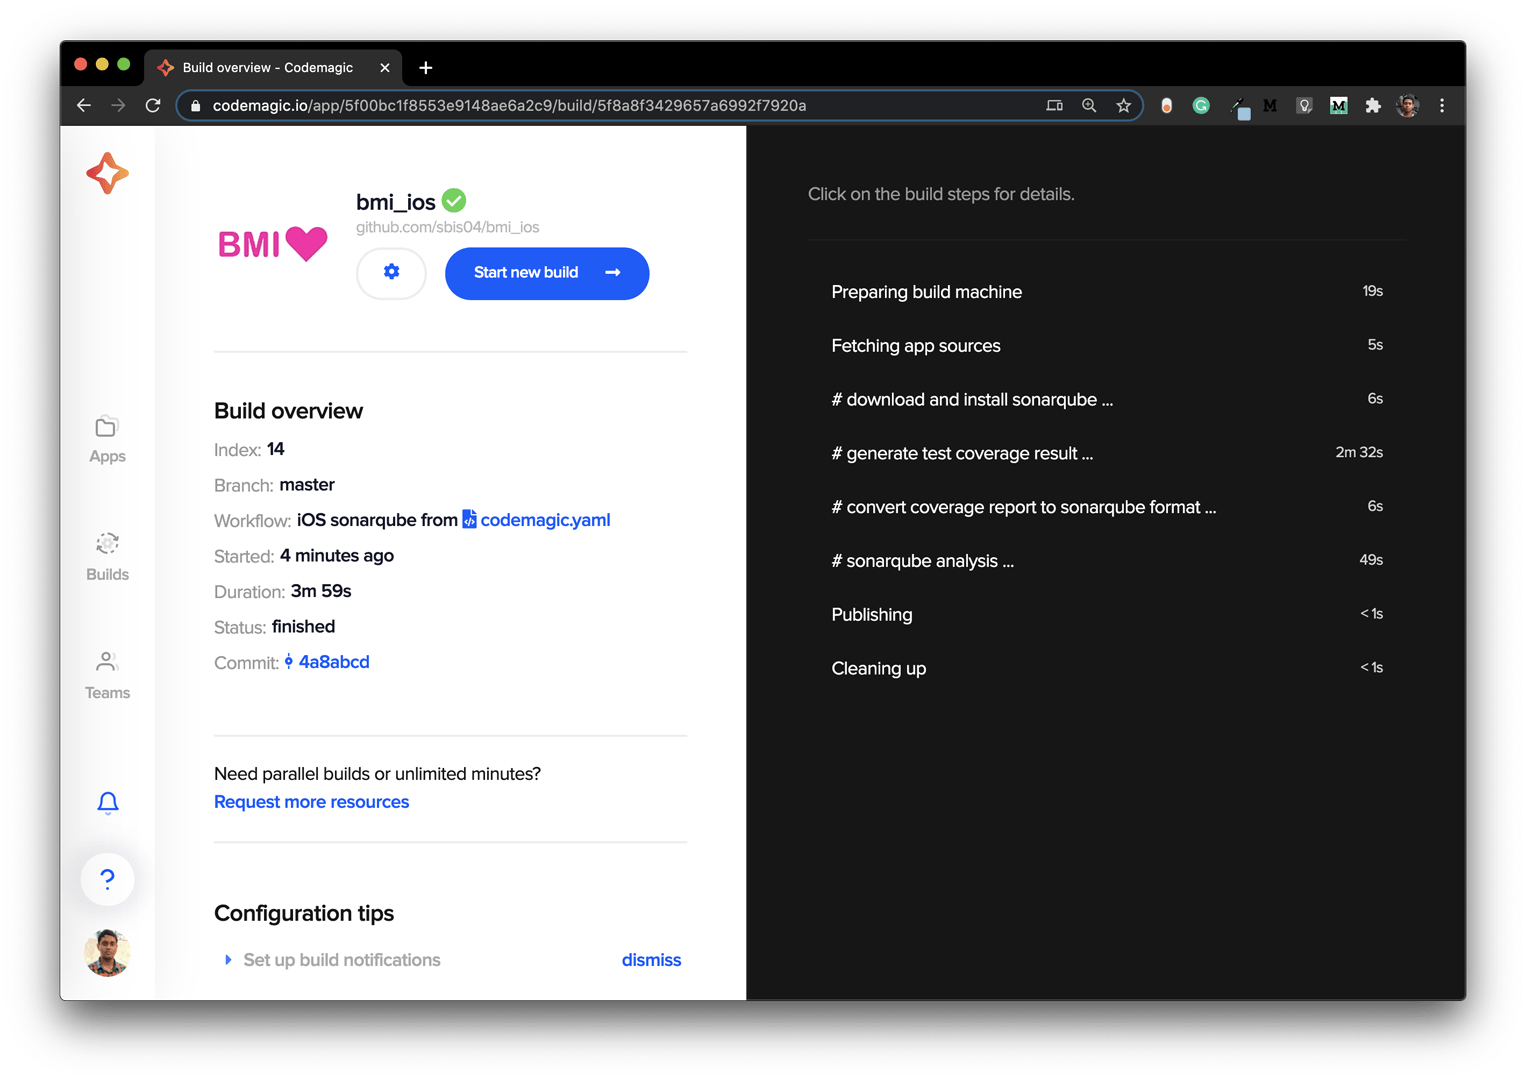The image size is (1526, 1080).
Task: Open browser zoom magnifier icon
Action: pos(1089,105)
